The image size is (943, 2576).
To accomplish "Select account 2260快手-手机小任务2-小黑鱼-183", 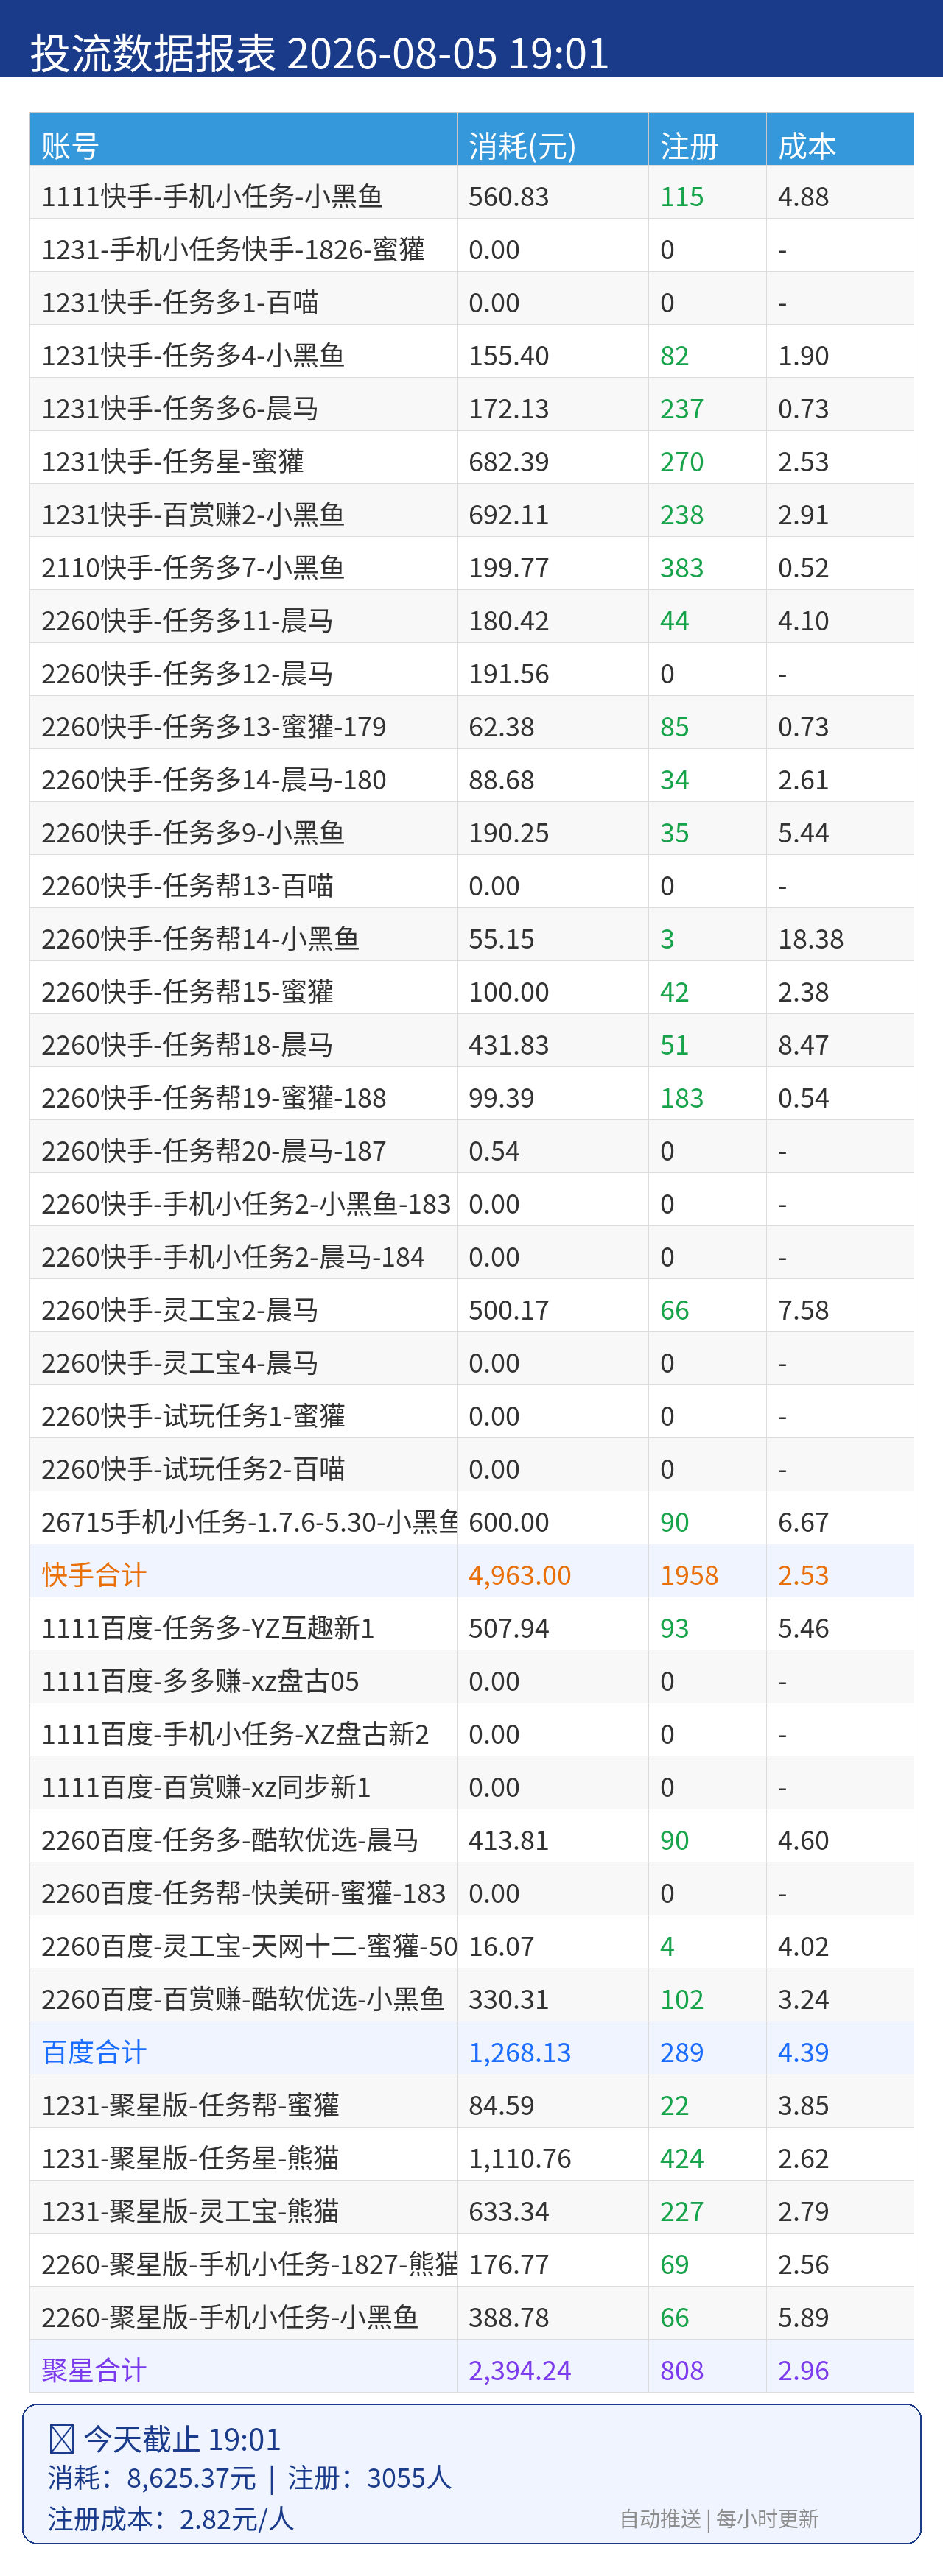I will [x=246, y=1204].
